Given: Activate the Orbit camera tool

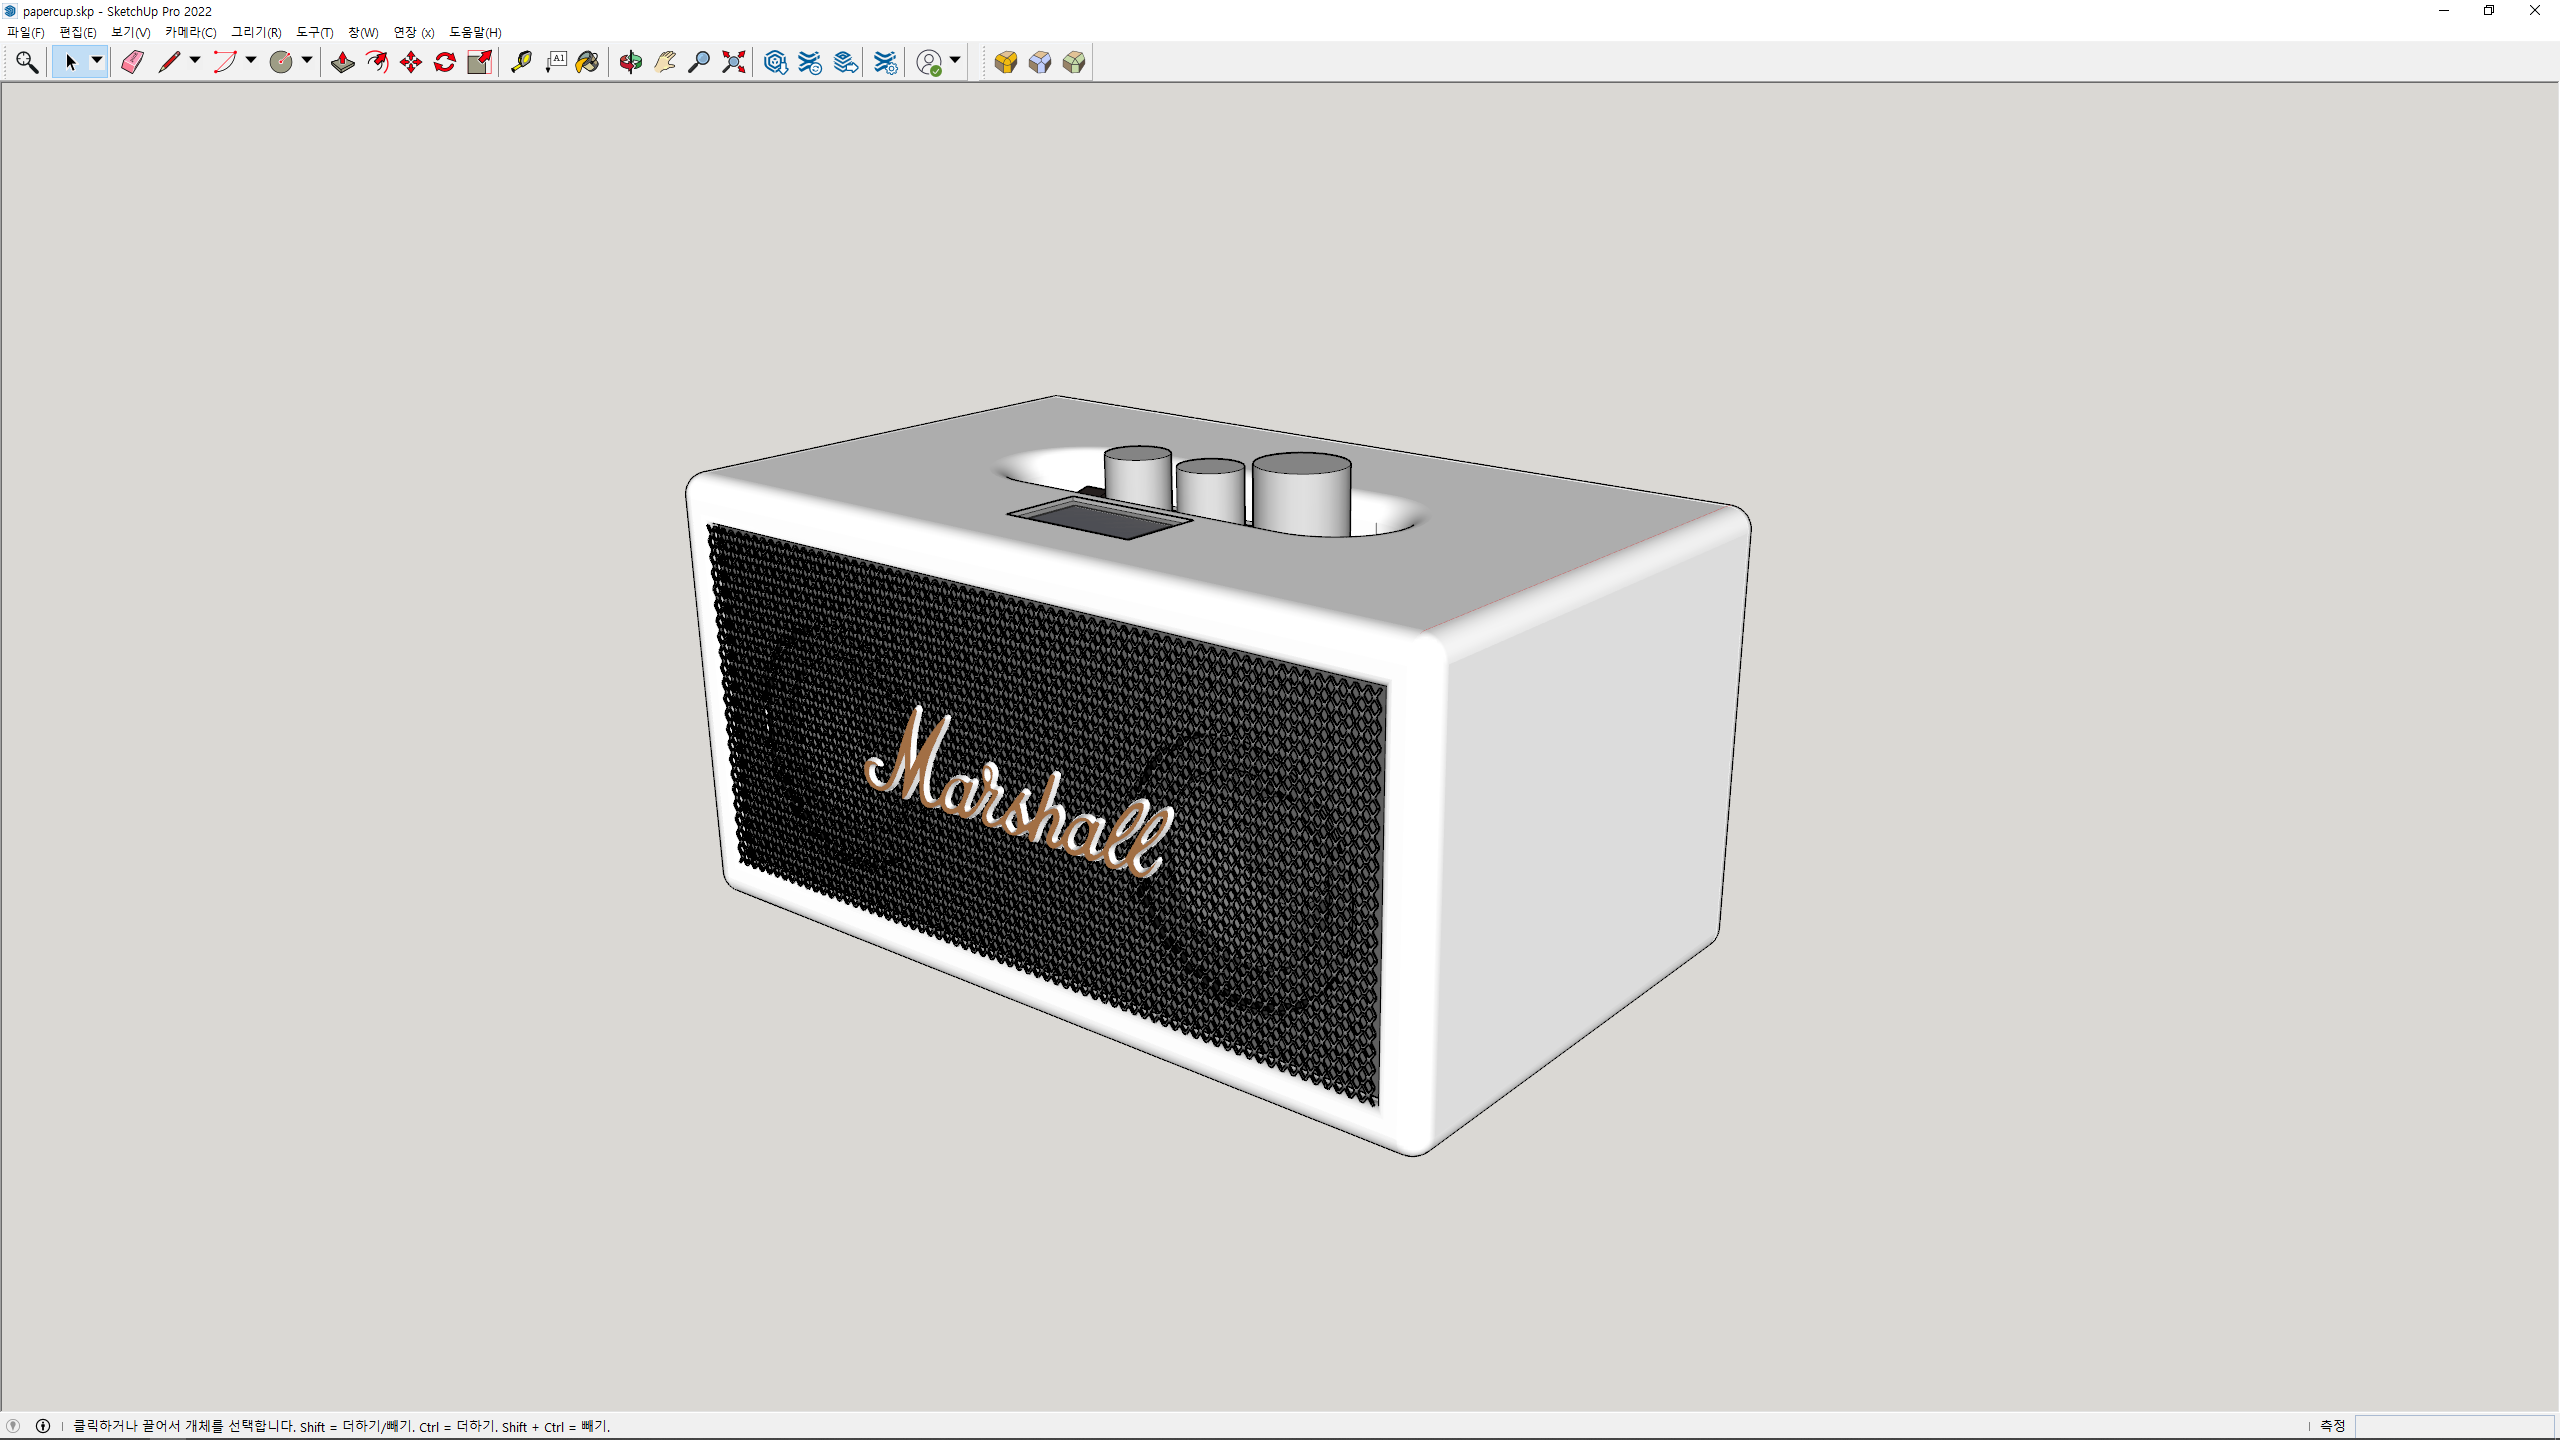Looking at the screenshot, I should pyautogui.click(x=630, y=62).
